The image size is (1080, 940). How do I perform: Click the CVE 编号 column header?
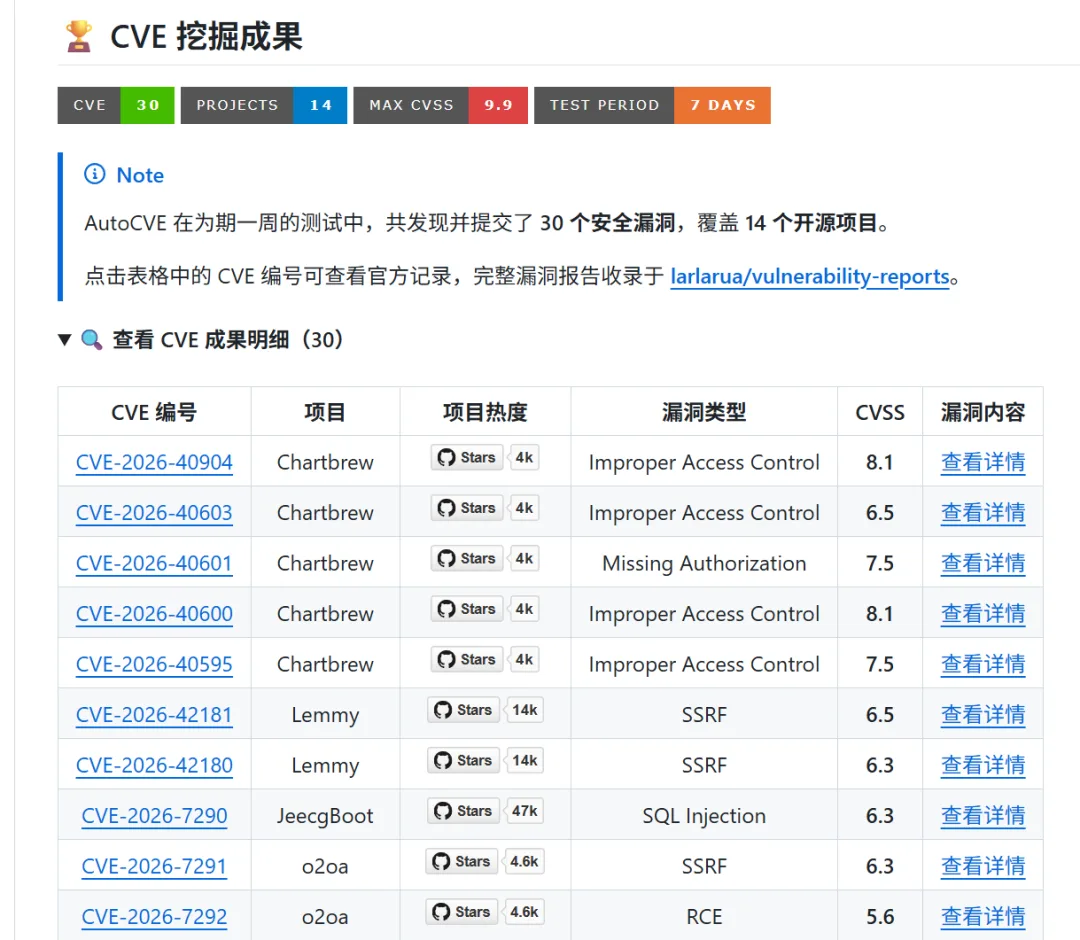(x=154, y=412)
